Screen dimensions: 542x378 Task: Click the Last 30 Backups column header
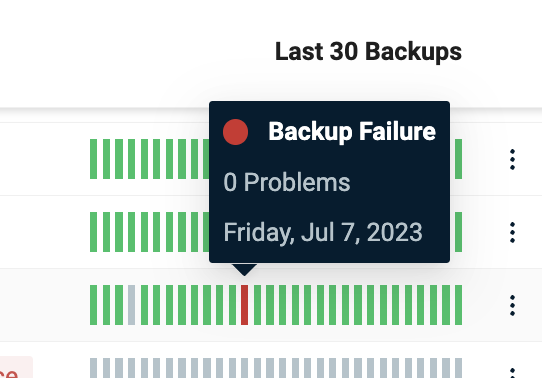click(368, 51)
